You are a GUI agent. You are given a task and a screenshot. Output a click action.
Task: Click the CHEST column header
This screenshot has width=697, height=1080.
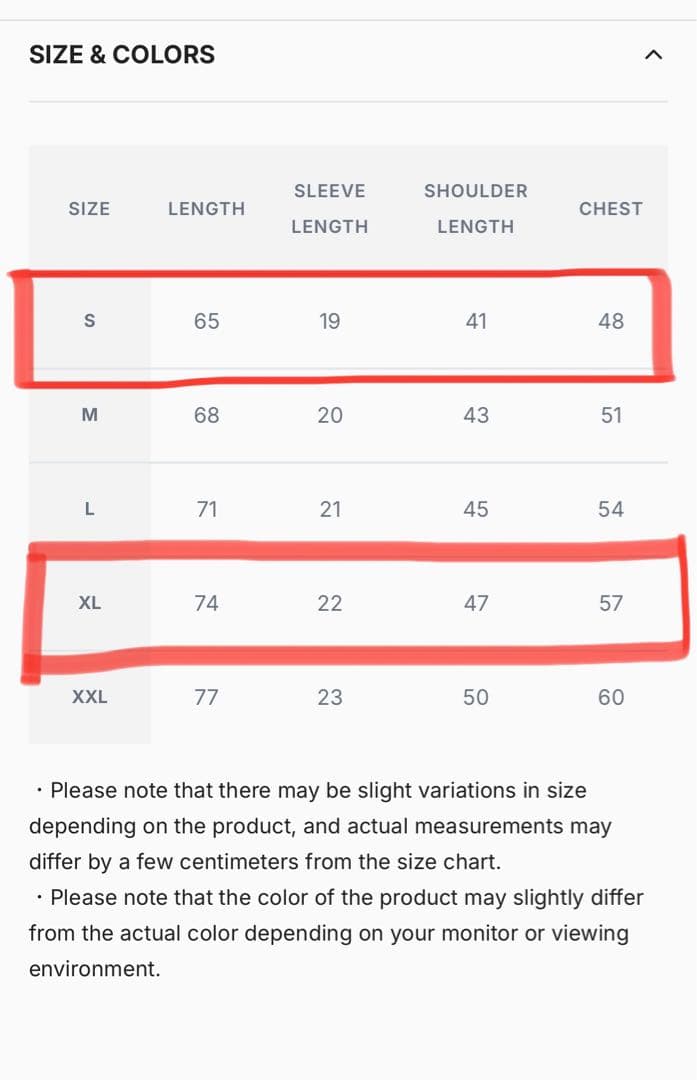(611, 209)
